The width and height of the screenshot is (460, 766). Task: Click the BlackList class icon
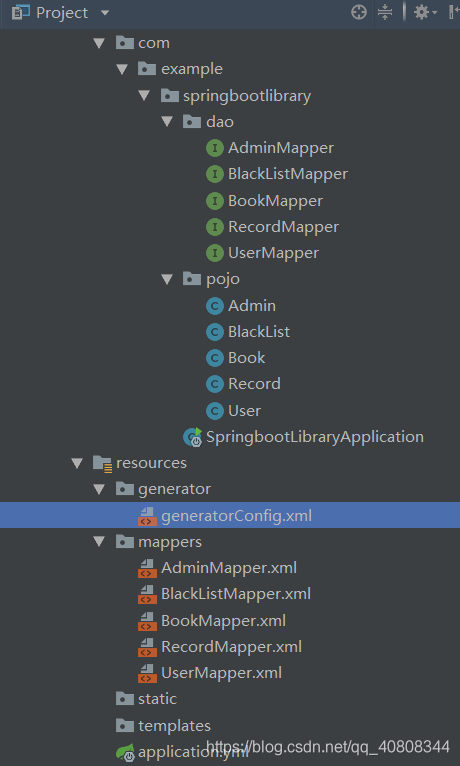[215, 332]
